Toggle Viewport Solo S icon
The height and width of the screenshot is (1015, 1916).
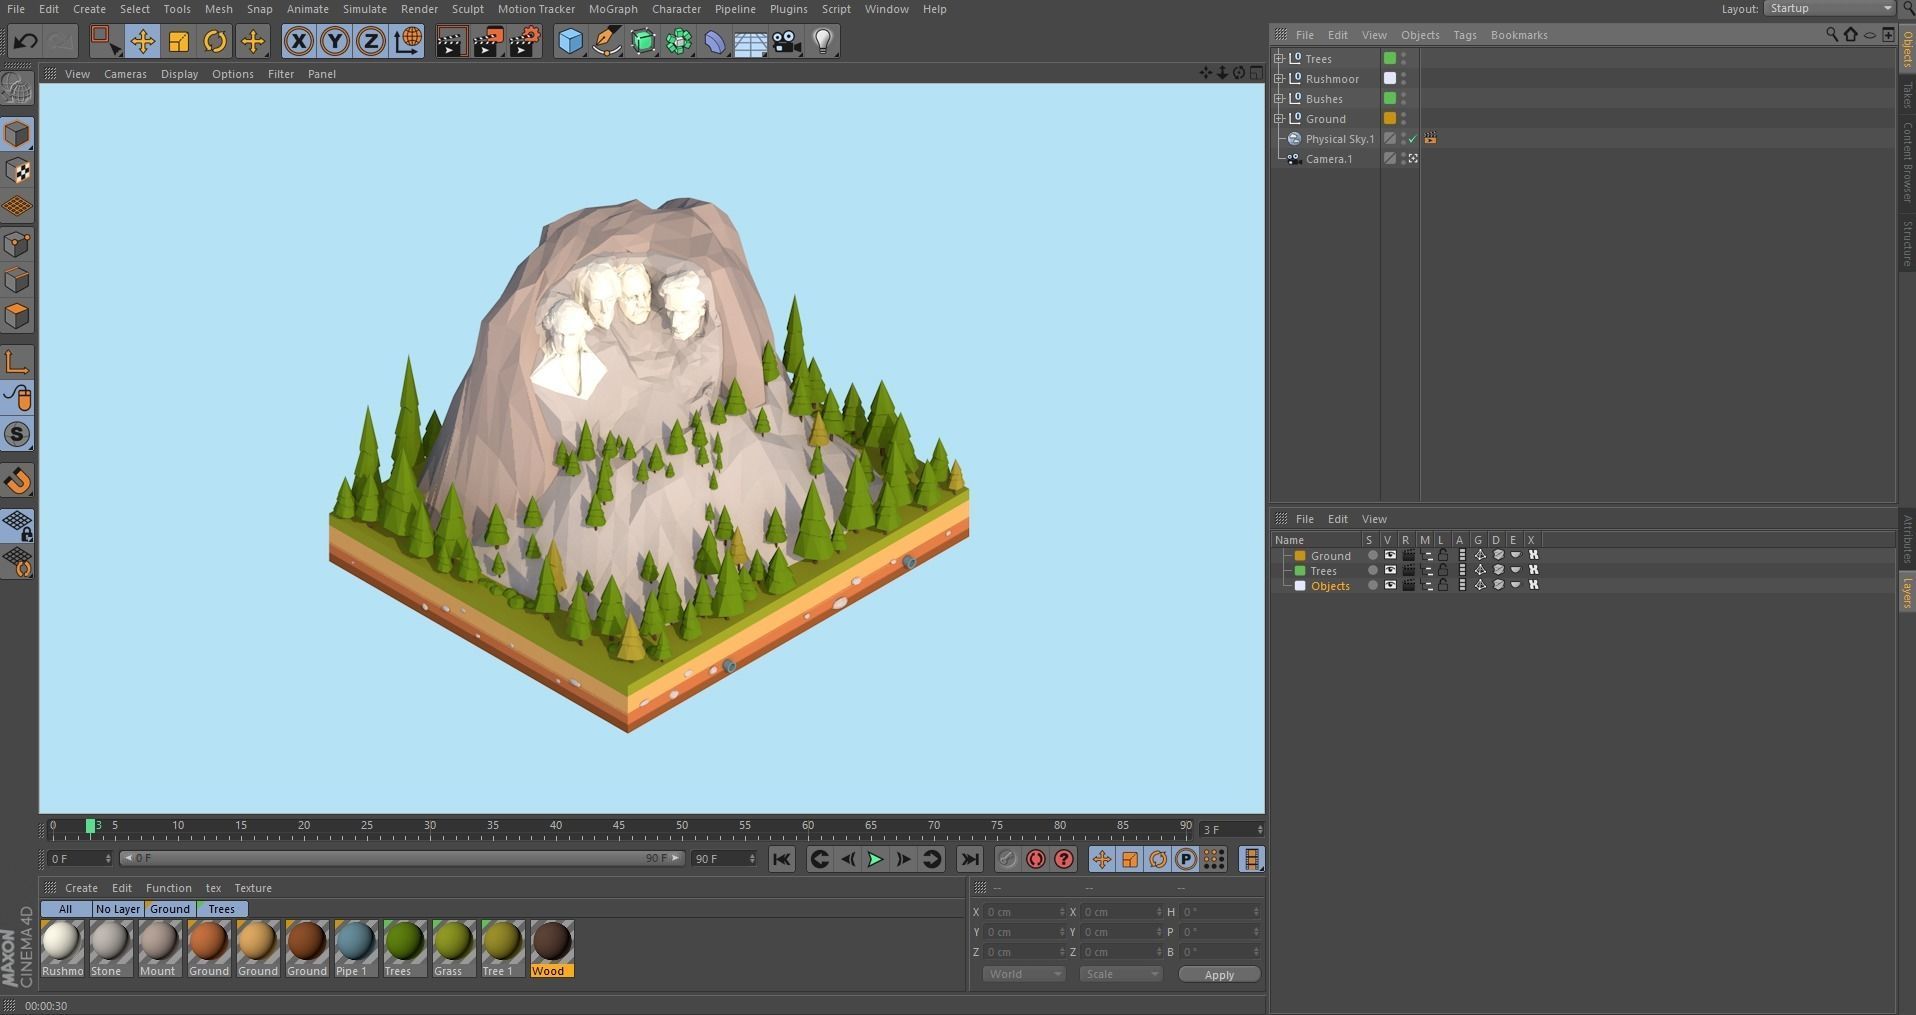point(18,434)
